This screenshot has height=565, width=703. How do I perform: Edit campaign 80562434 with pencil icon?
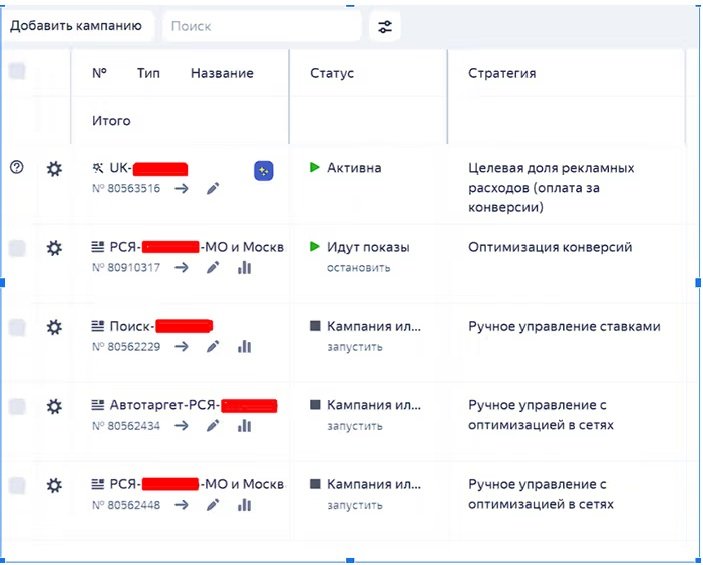tap(213, 426)
